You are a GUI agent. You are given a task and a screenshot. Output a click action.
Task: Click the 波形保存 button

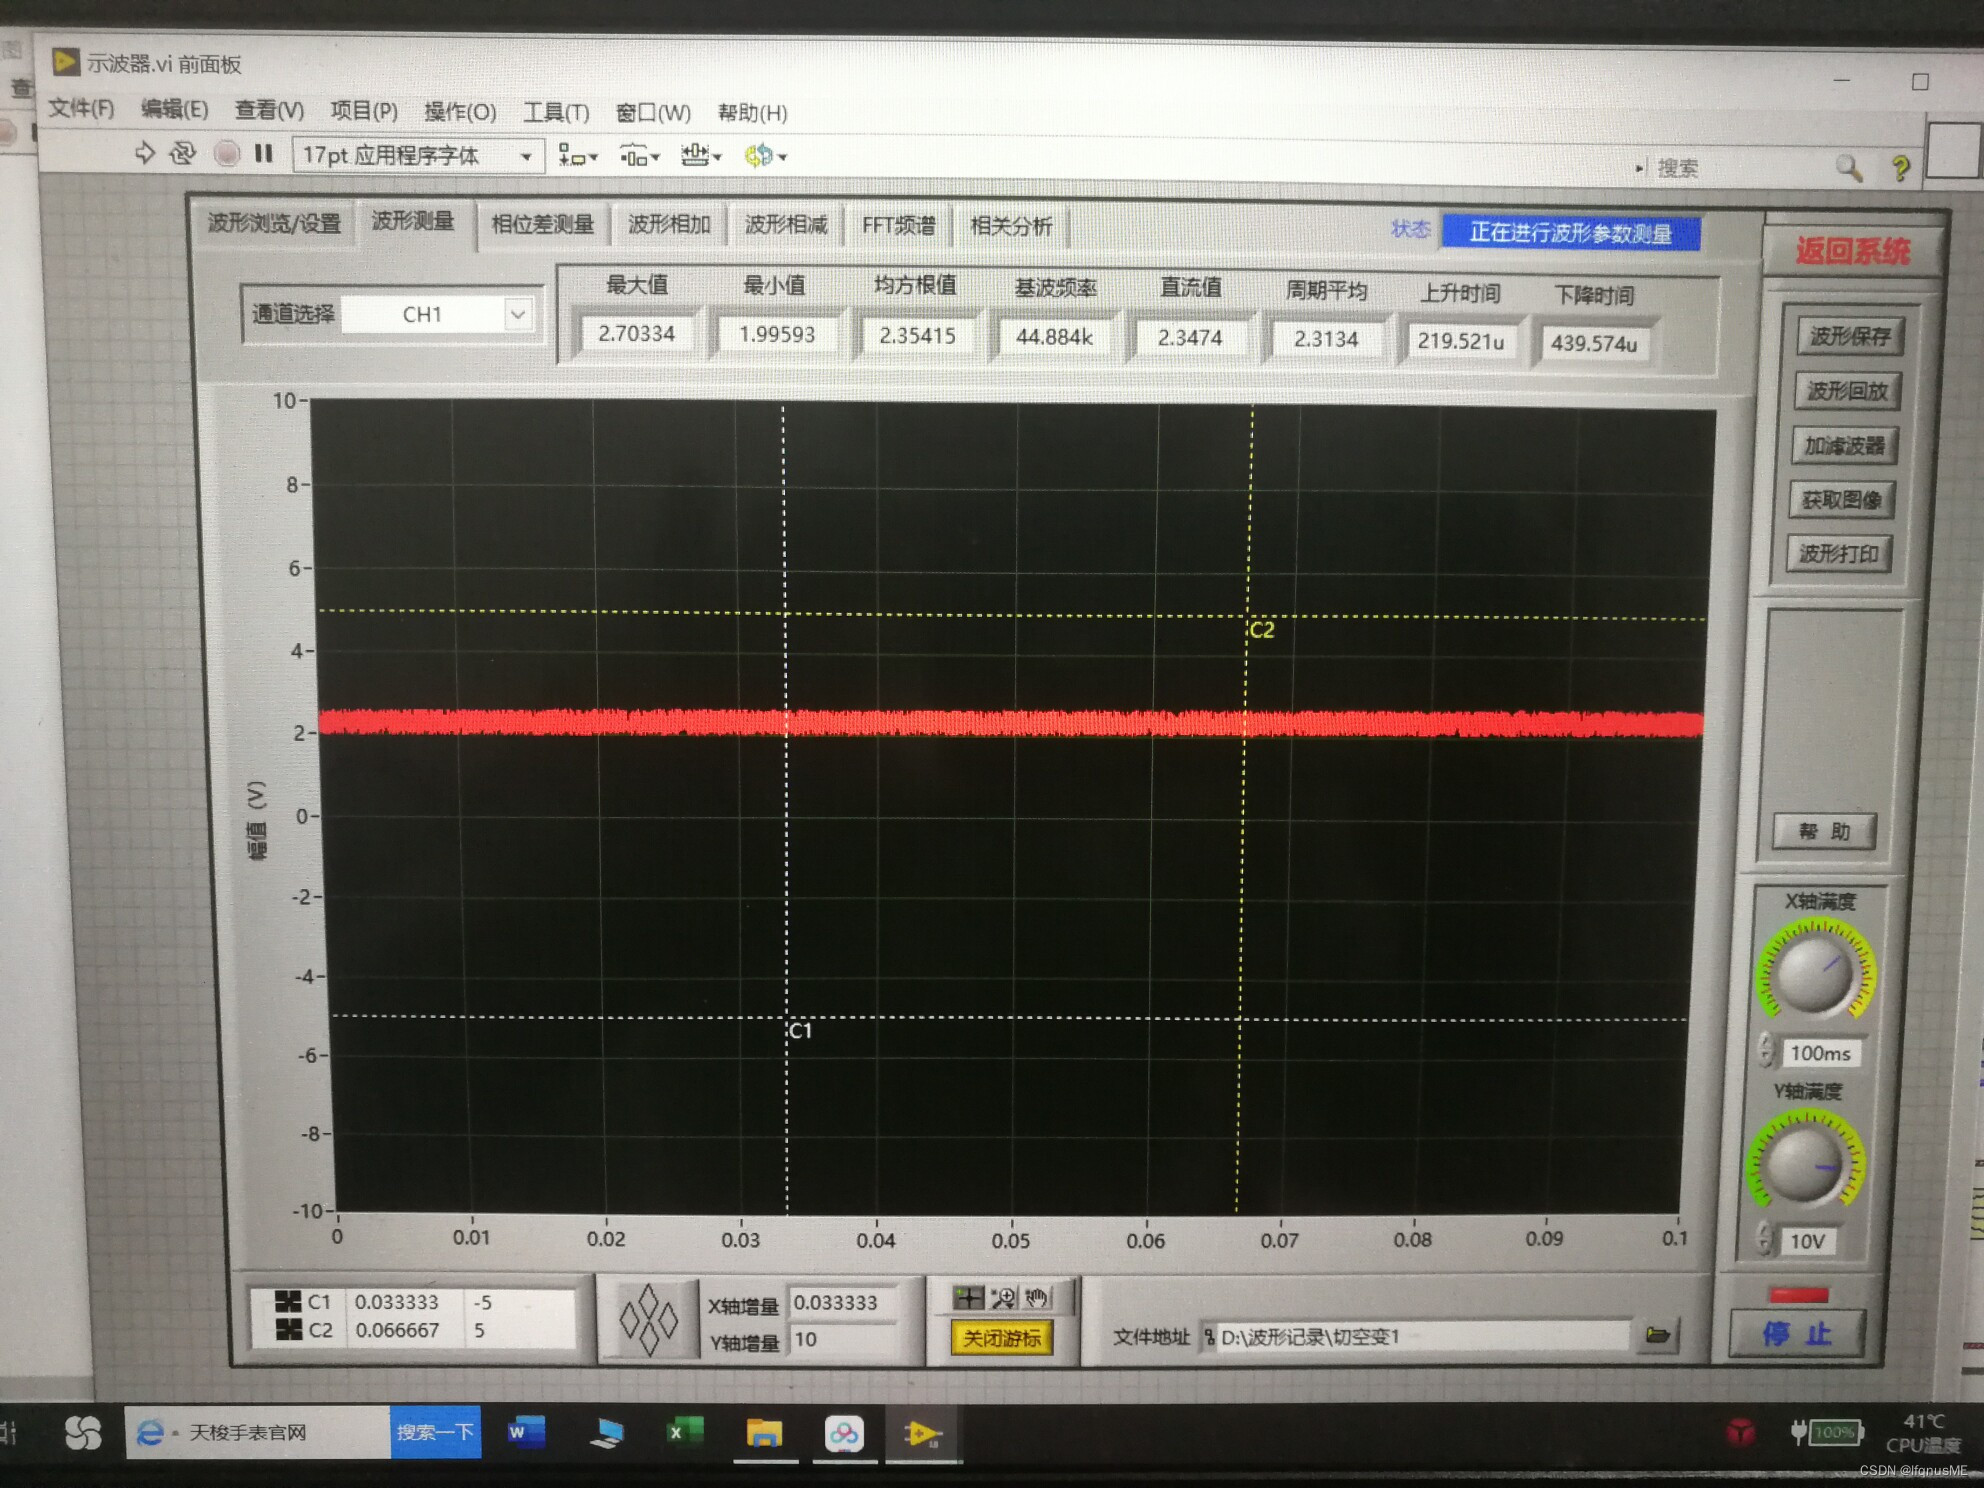(1849, 336)
